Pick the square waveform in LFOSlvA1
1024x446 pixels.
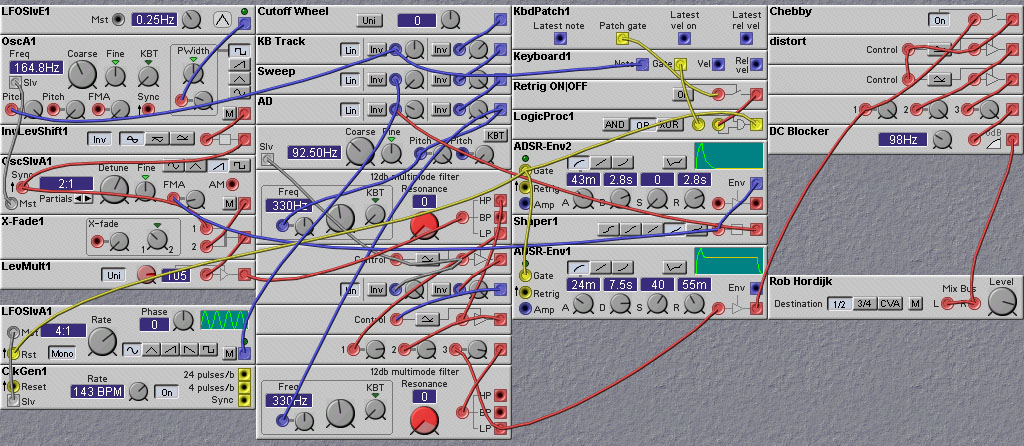pyautogui.click(x=208, y=350)
